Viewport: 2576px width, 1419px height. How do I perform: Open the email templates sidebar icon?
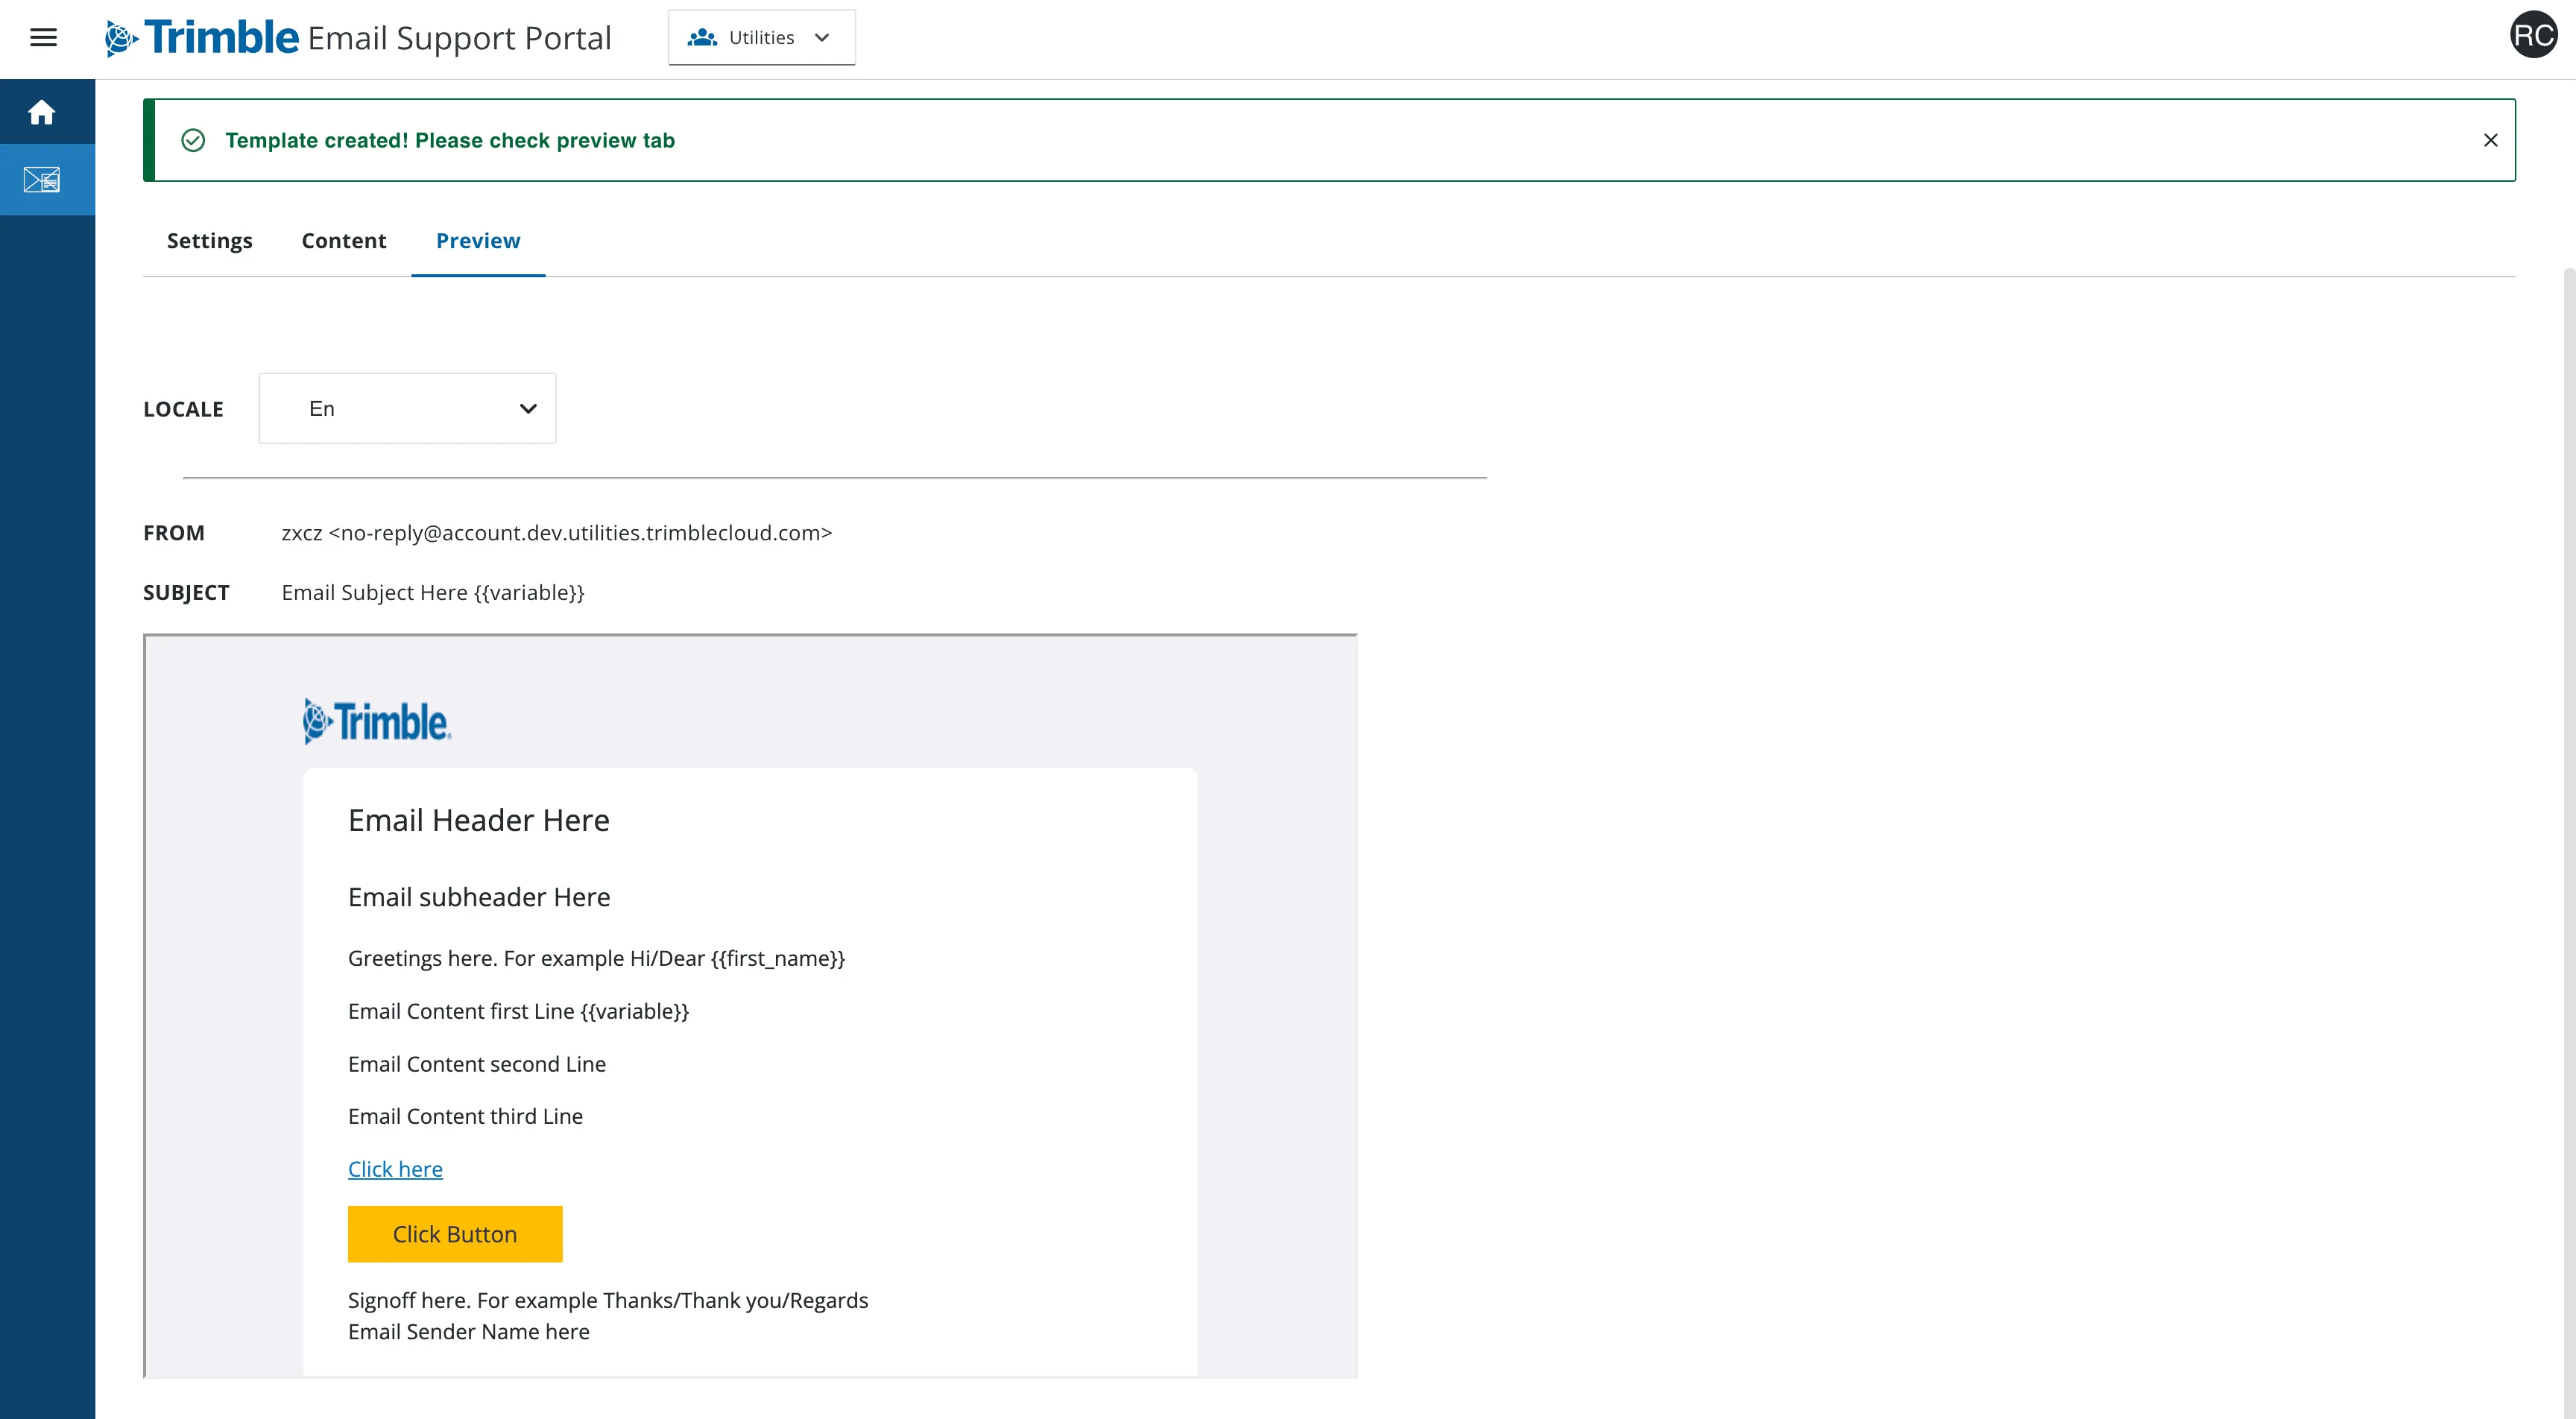click(42, 180)
